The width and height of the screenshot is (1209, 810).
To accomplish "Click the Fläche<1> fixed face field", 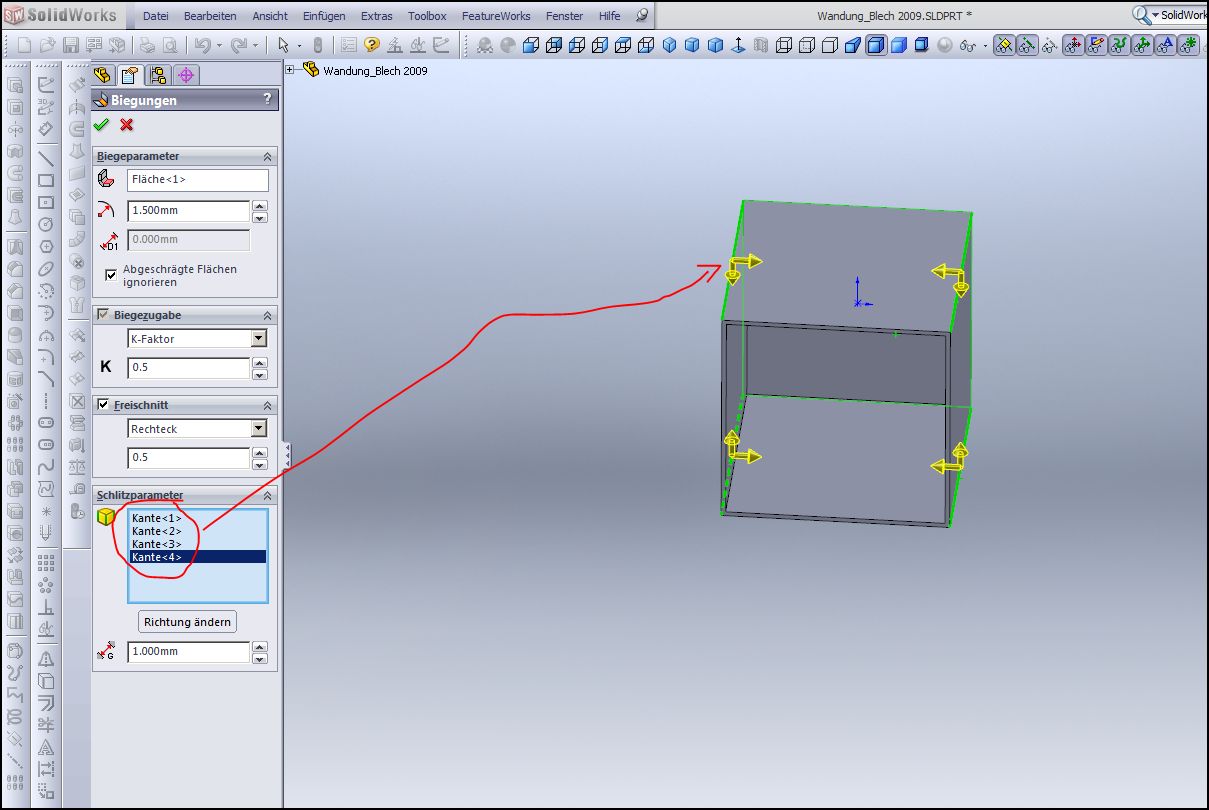I will click(198, 180).
